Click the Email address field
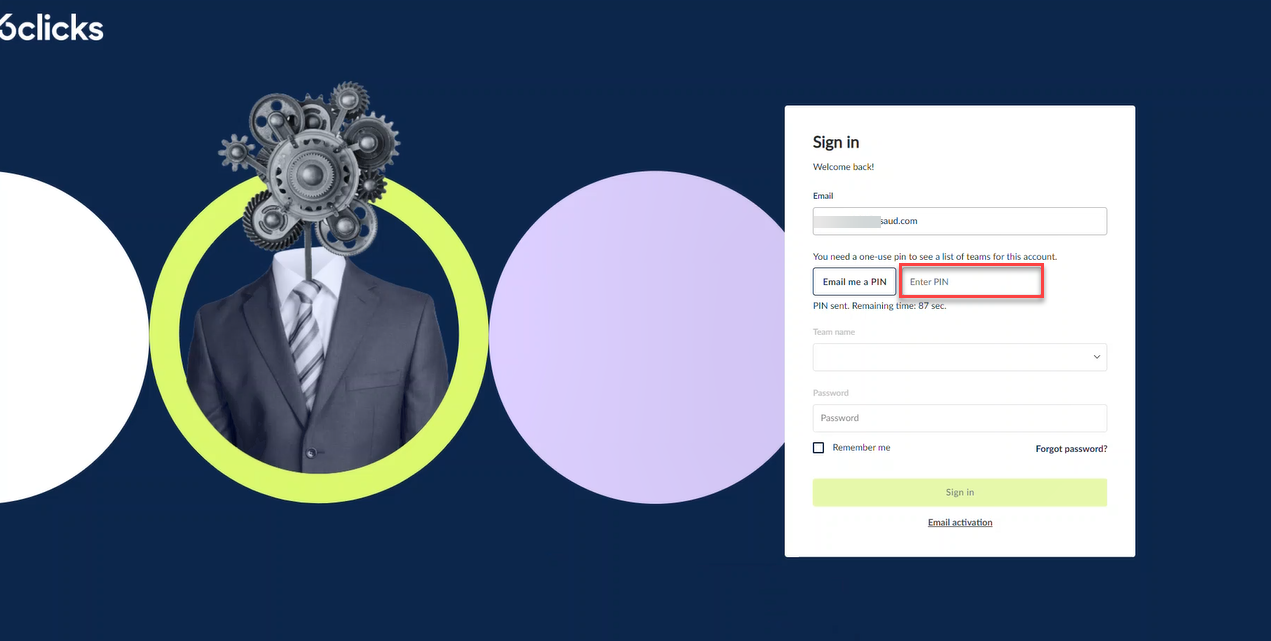Viewport: 1271px width, 641px height. point(959,221)
